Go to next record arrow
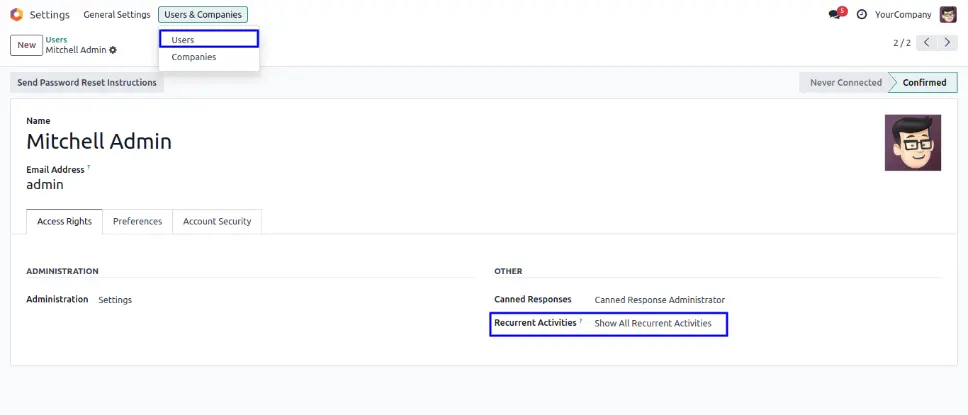The height and width of the screenshot is (415, 968). coord(948,43)
